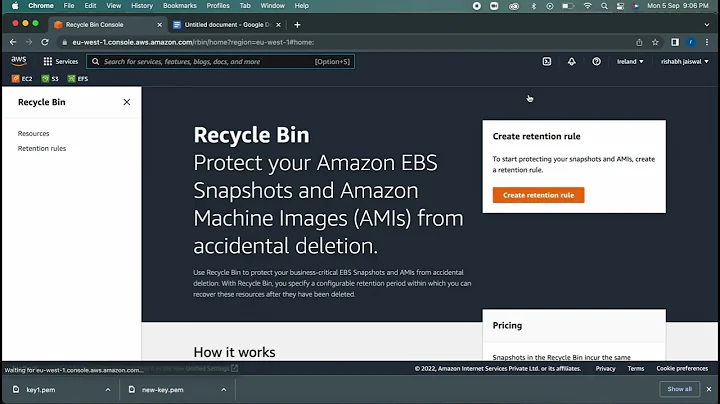Open the Tab menu
Screen dimensions: 720x404
245,6
